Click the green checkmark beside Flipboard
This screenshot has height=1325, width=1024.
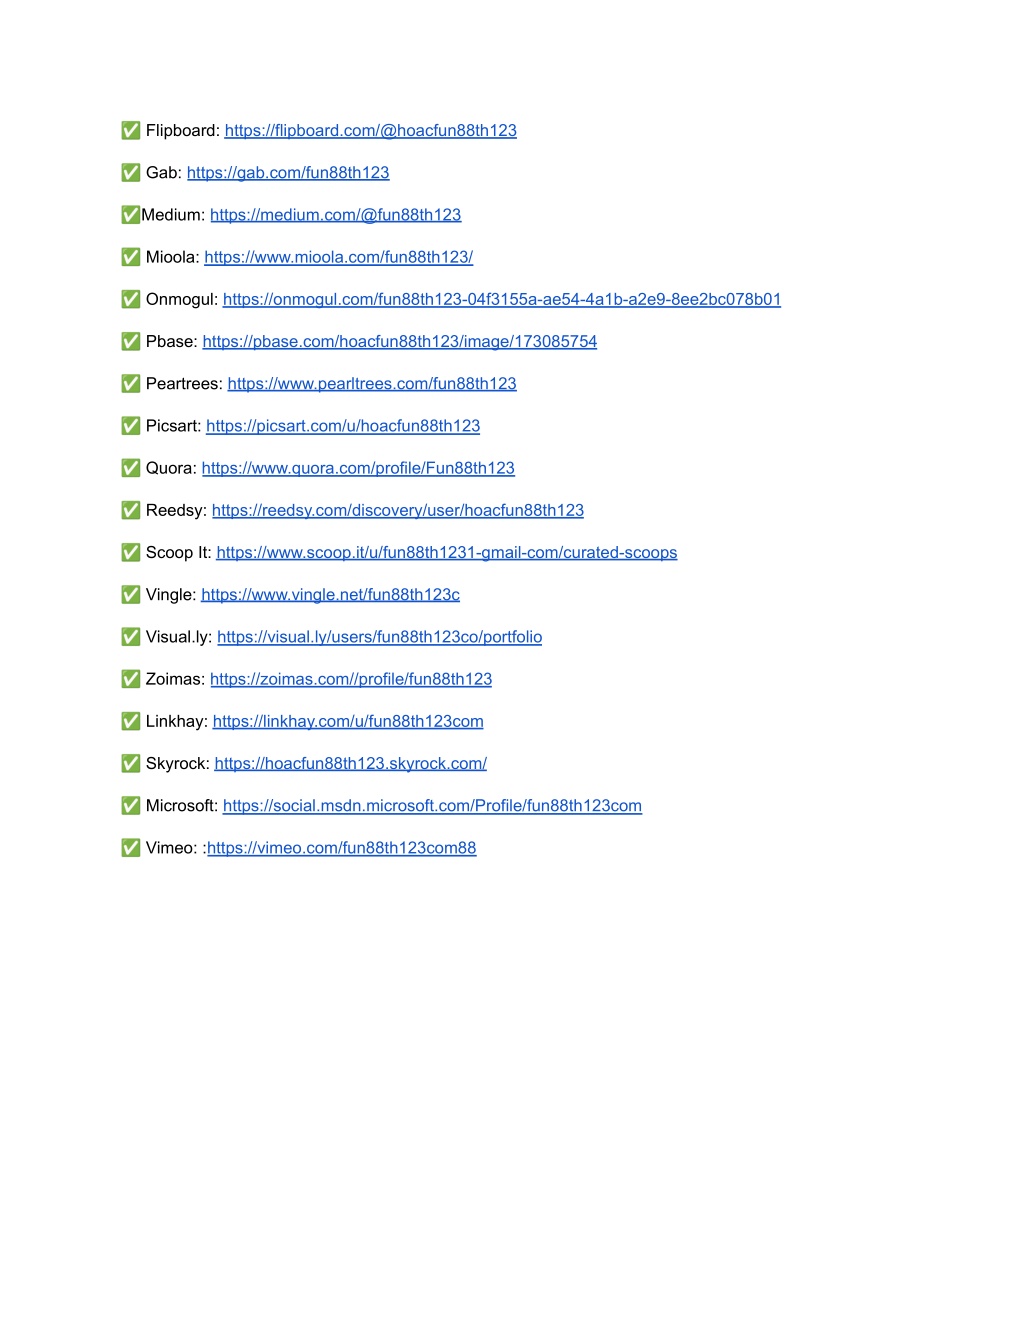point(131,131)
